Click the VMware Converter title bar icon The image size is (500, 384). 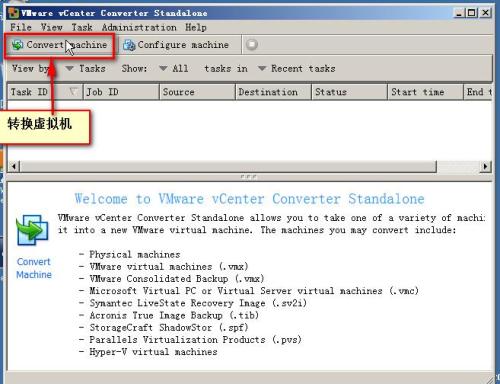tap(13, 13)
